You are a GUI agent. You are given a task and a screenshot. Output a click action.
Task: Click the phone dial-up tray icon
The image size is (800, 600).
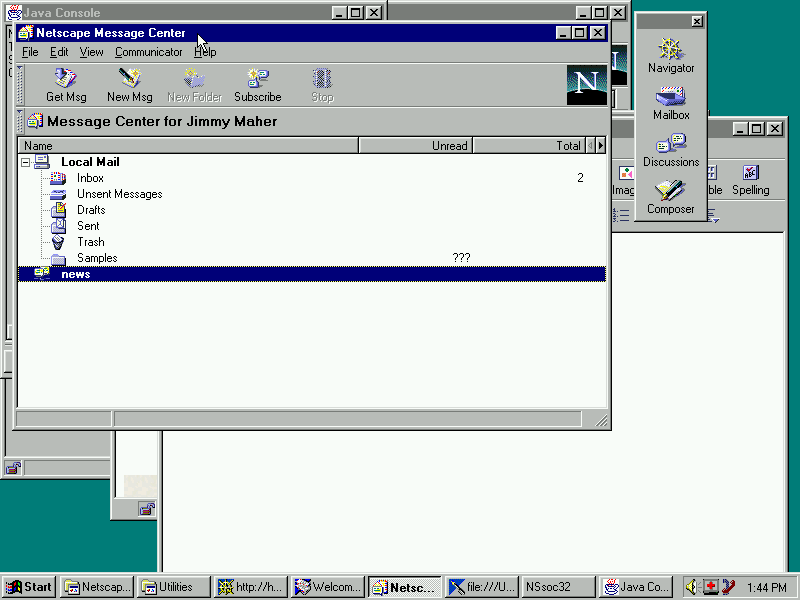pos(729,587)
